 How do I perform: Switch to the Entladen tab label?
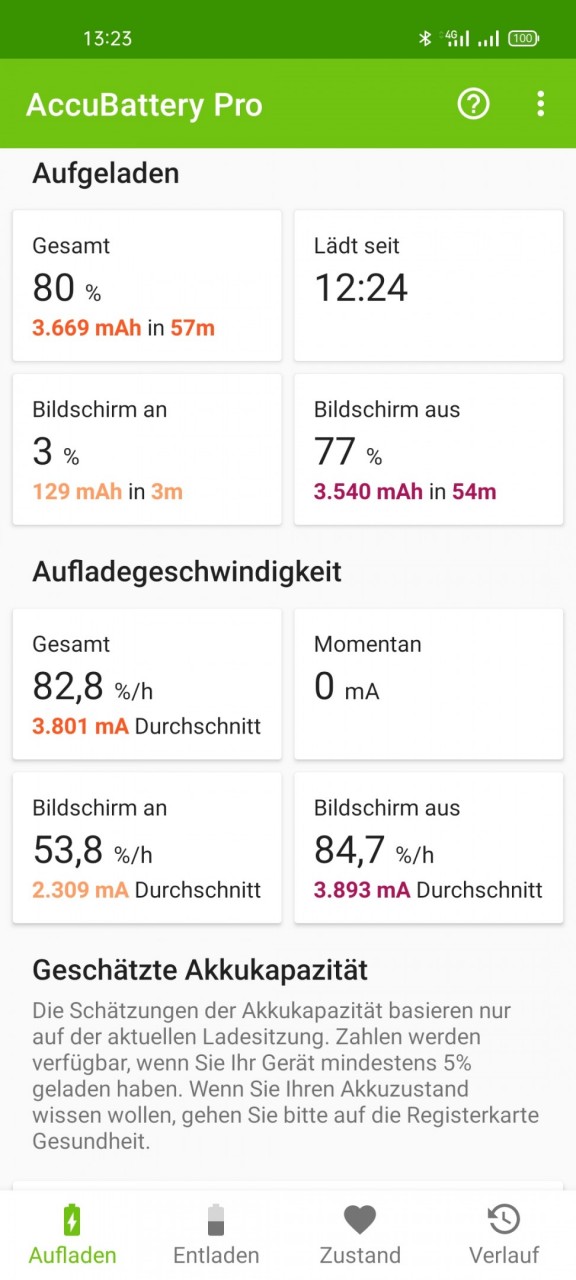tap(216, 1255)
